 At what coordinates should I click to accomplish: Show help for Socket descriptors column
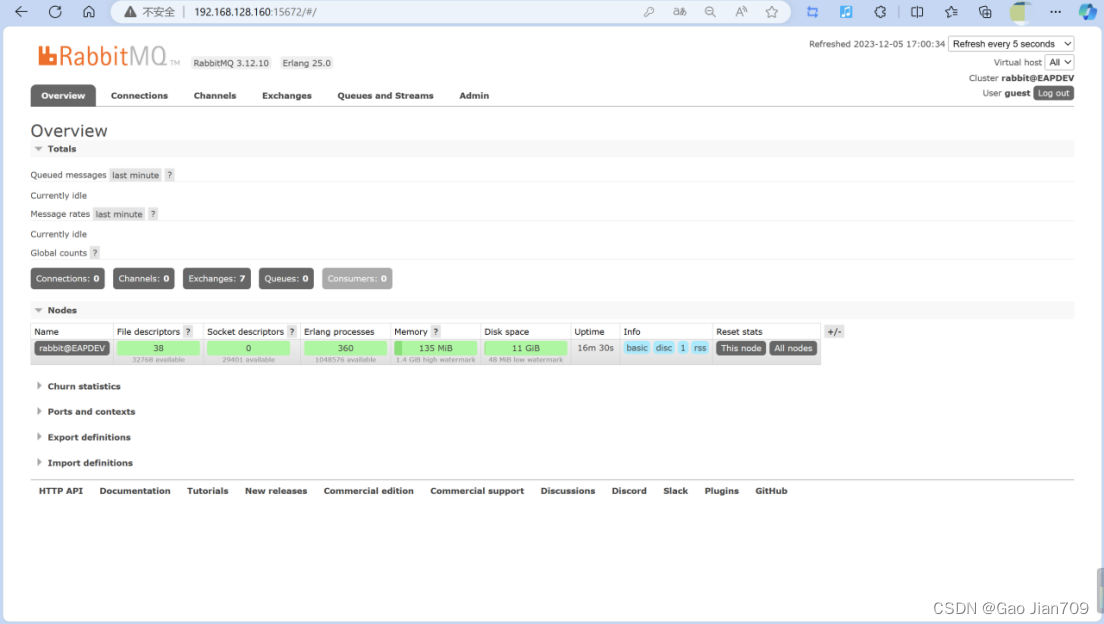[291, 332]
